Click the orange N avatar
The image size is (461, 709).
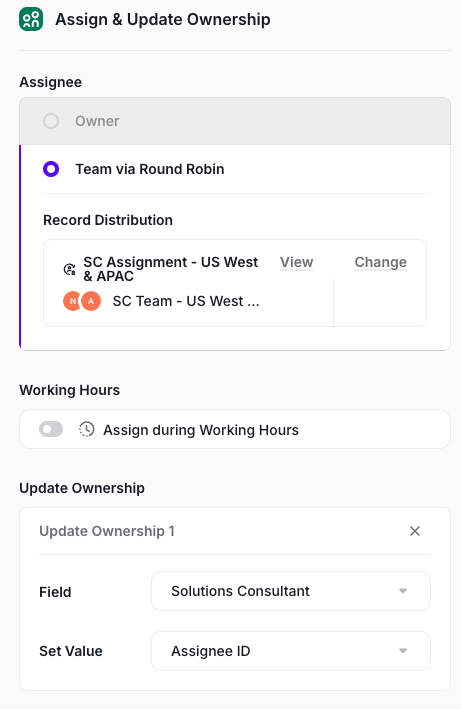[72, 301]
